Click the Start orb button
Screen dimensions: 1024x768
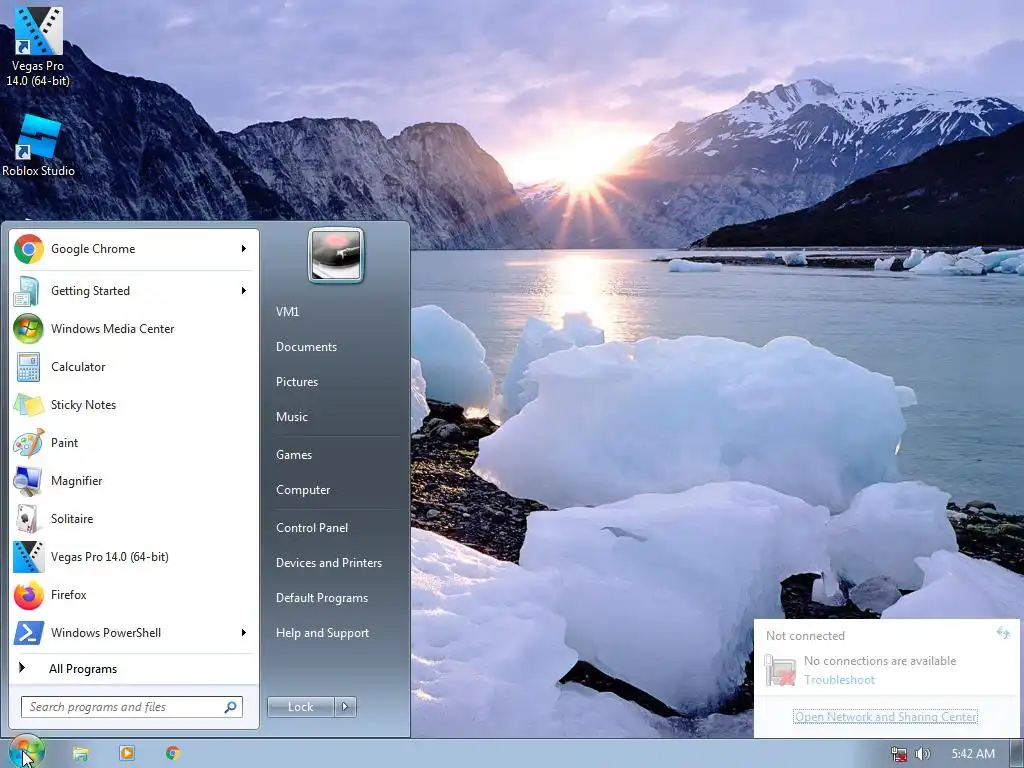pos(26,753)
